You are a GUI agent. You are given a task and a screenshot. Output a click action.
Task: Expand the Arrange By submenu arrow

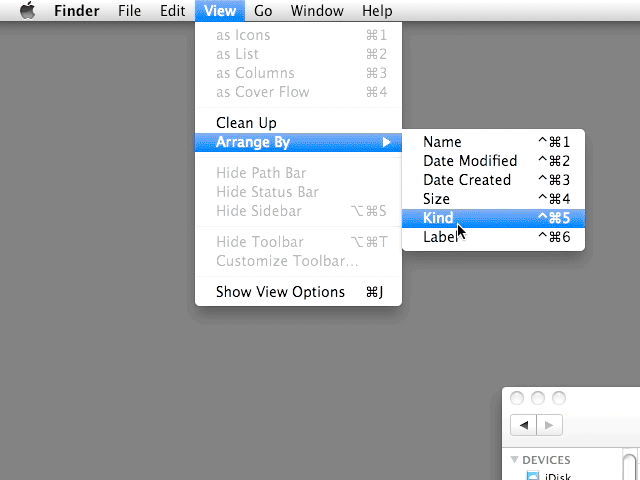click(386, 142)
